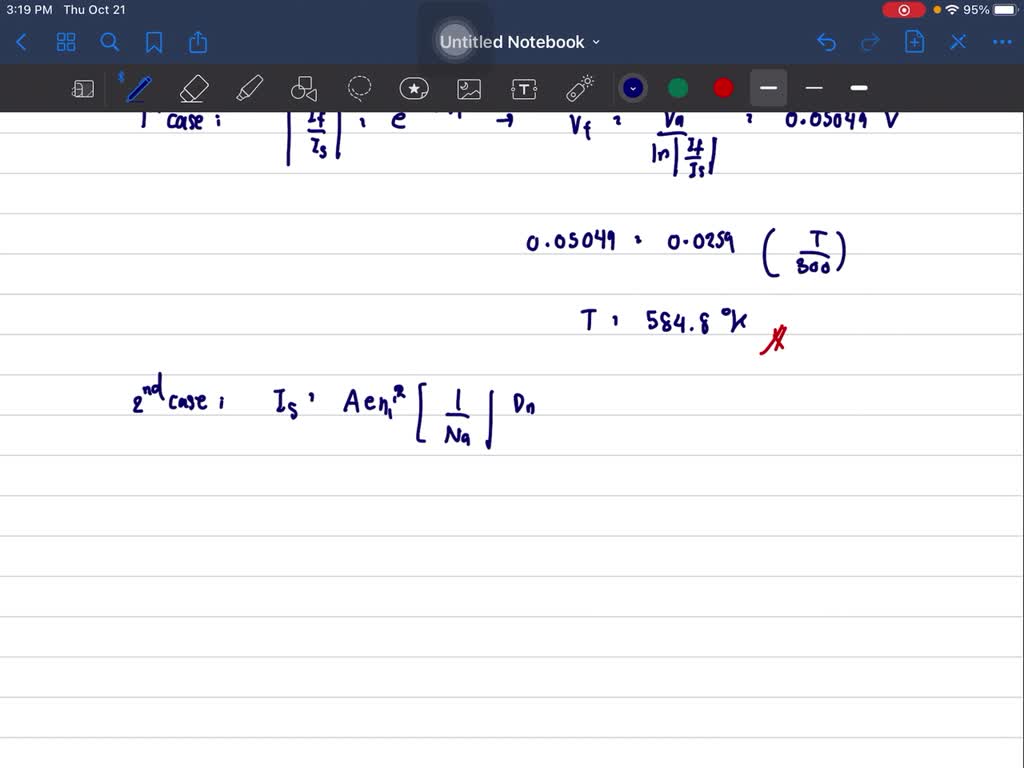Open the Elements sticker tool
Screen dimensions: 1024x768
pos(414,89)
